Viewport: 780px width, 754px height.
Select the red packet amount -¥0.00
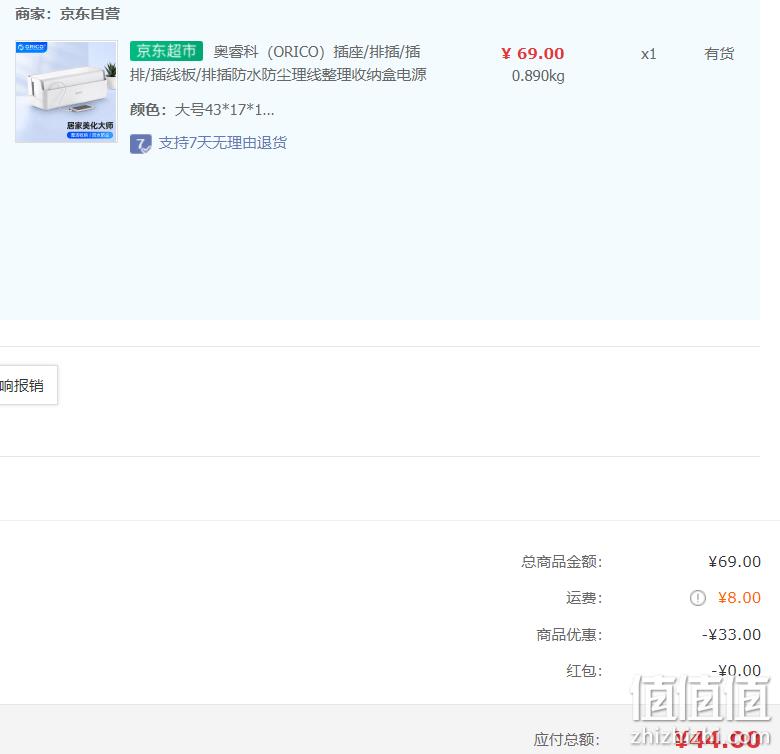736,670
